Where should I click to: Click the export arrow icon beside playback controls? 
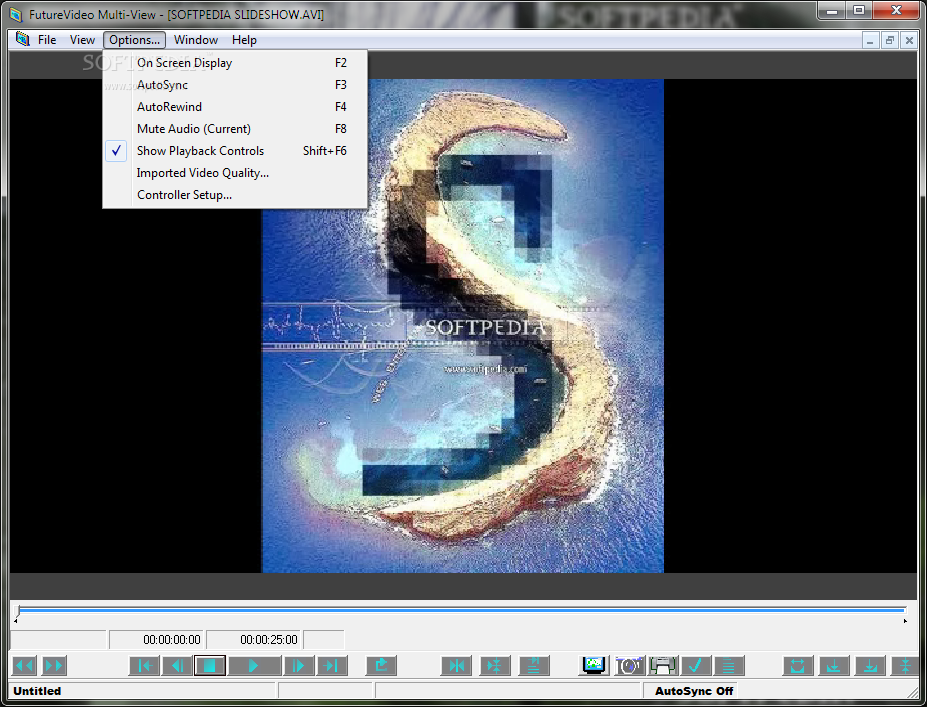tap(381, 666)
